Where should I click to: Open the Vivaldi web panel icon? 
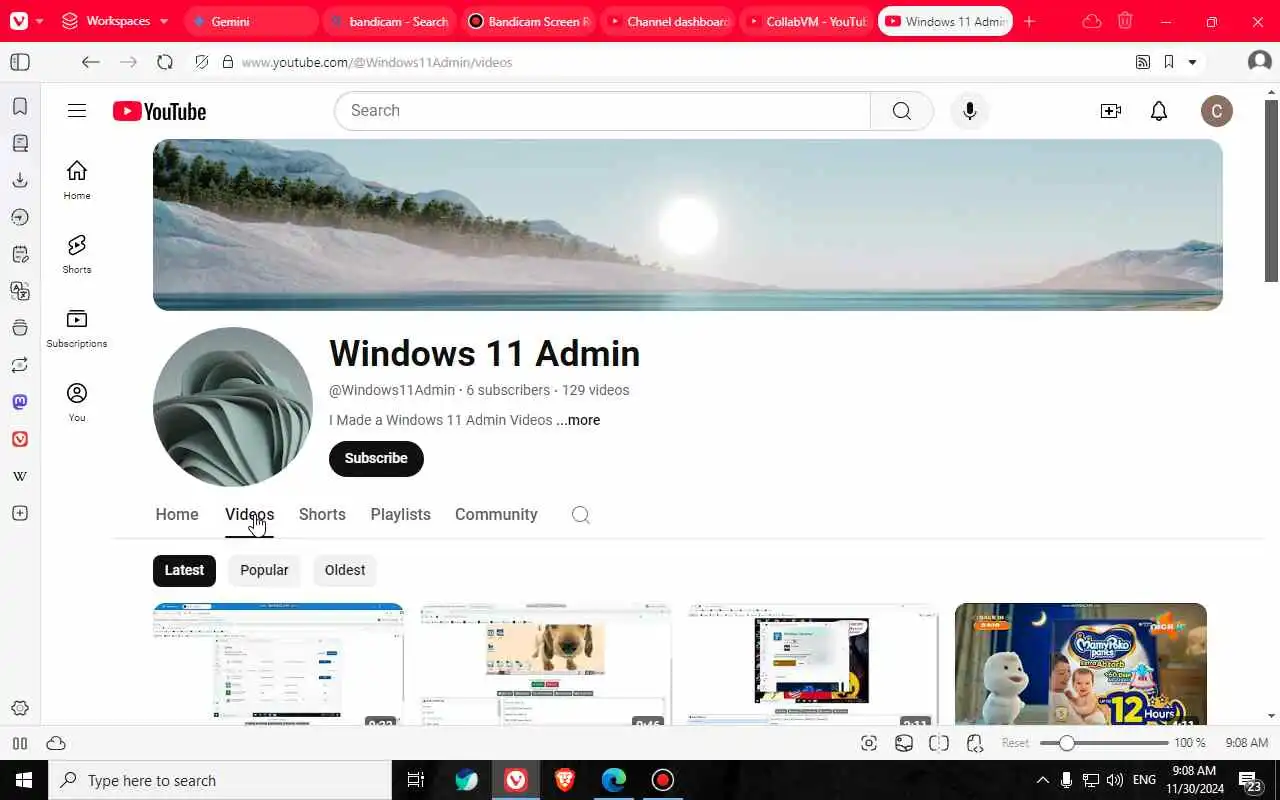(x=20, y=439)
